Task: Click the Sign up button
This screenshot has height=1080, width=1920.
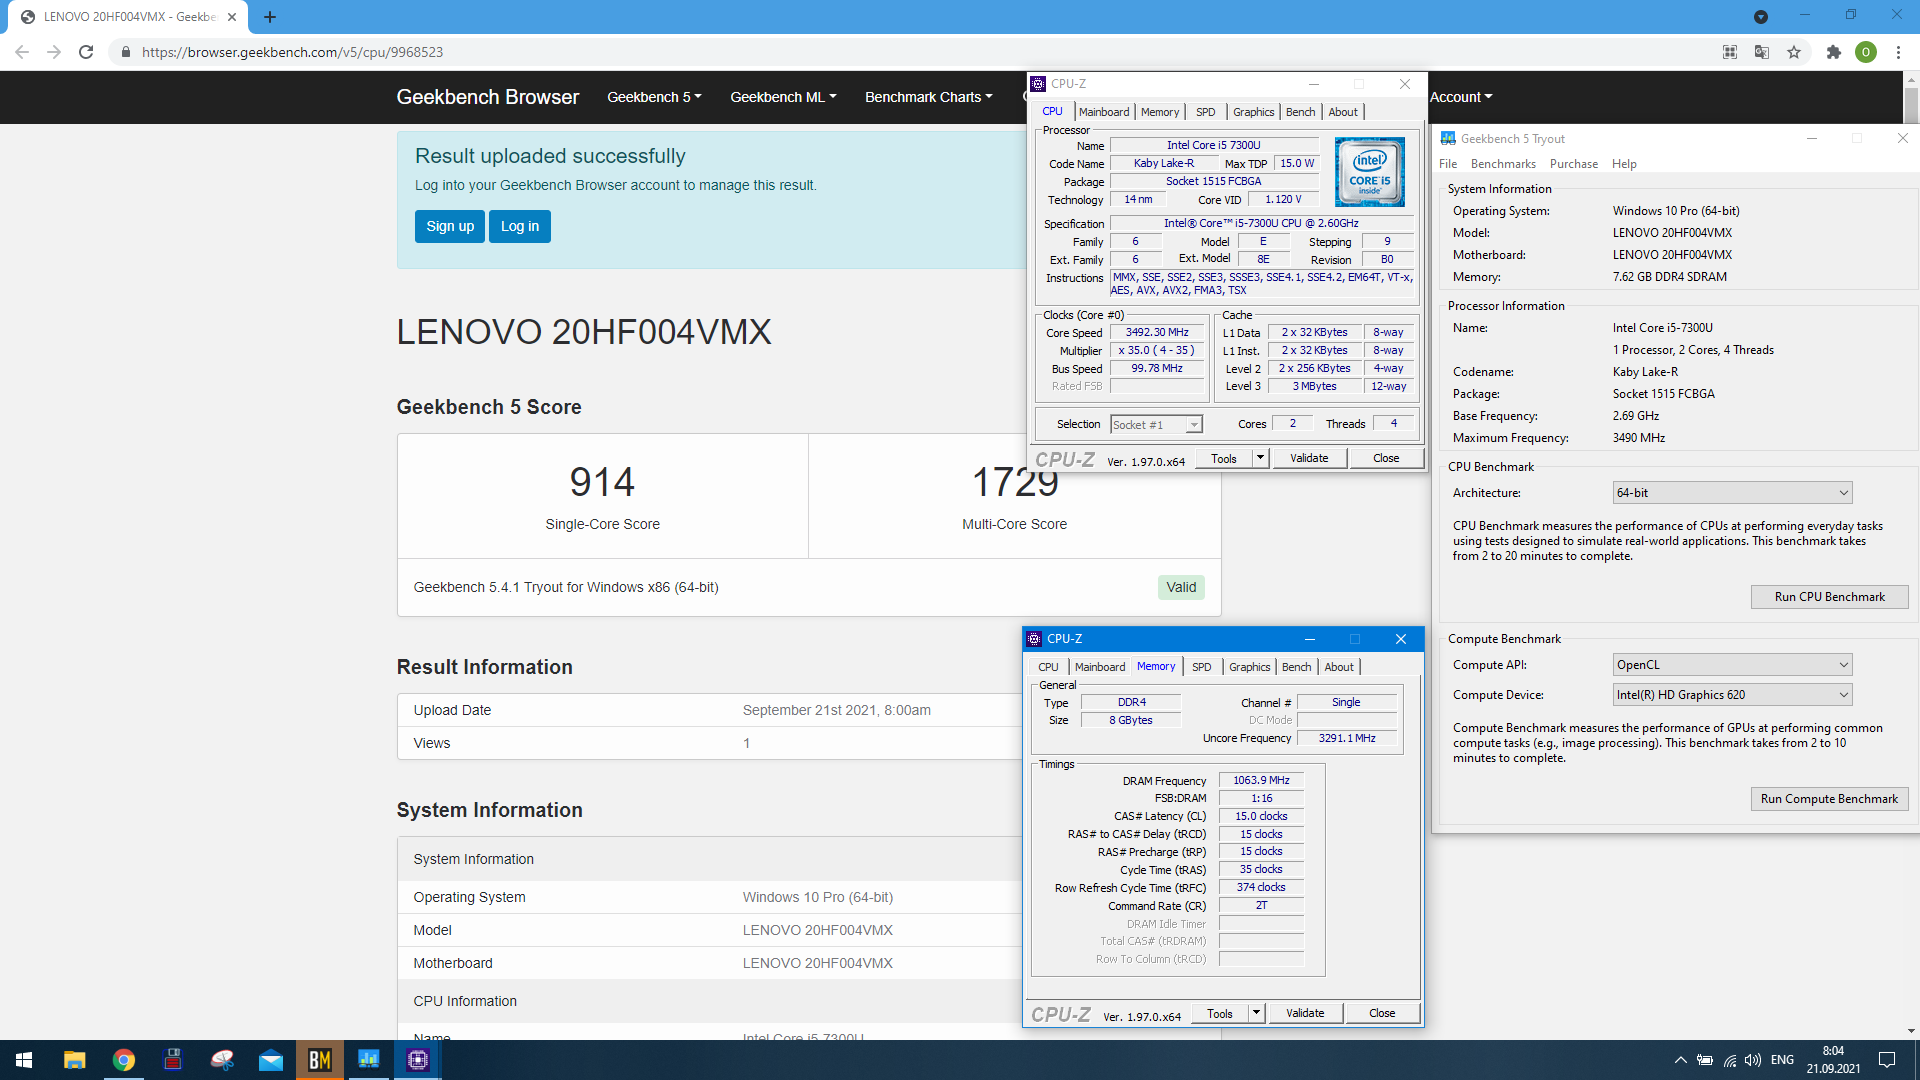Action: pyautogui.click(x=450, y=226)
